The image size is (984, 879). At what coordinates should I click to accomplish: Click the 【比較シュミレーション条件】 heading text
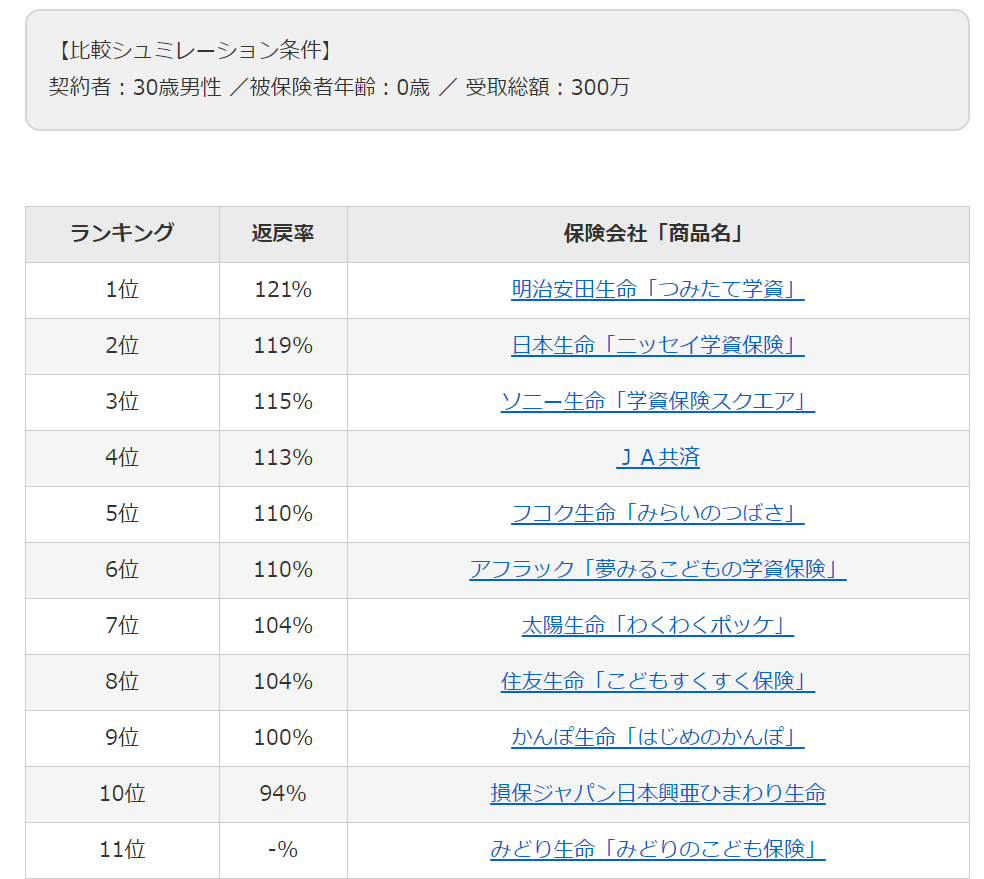click(x=194, y=50)
